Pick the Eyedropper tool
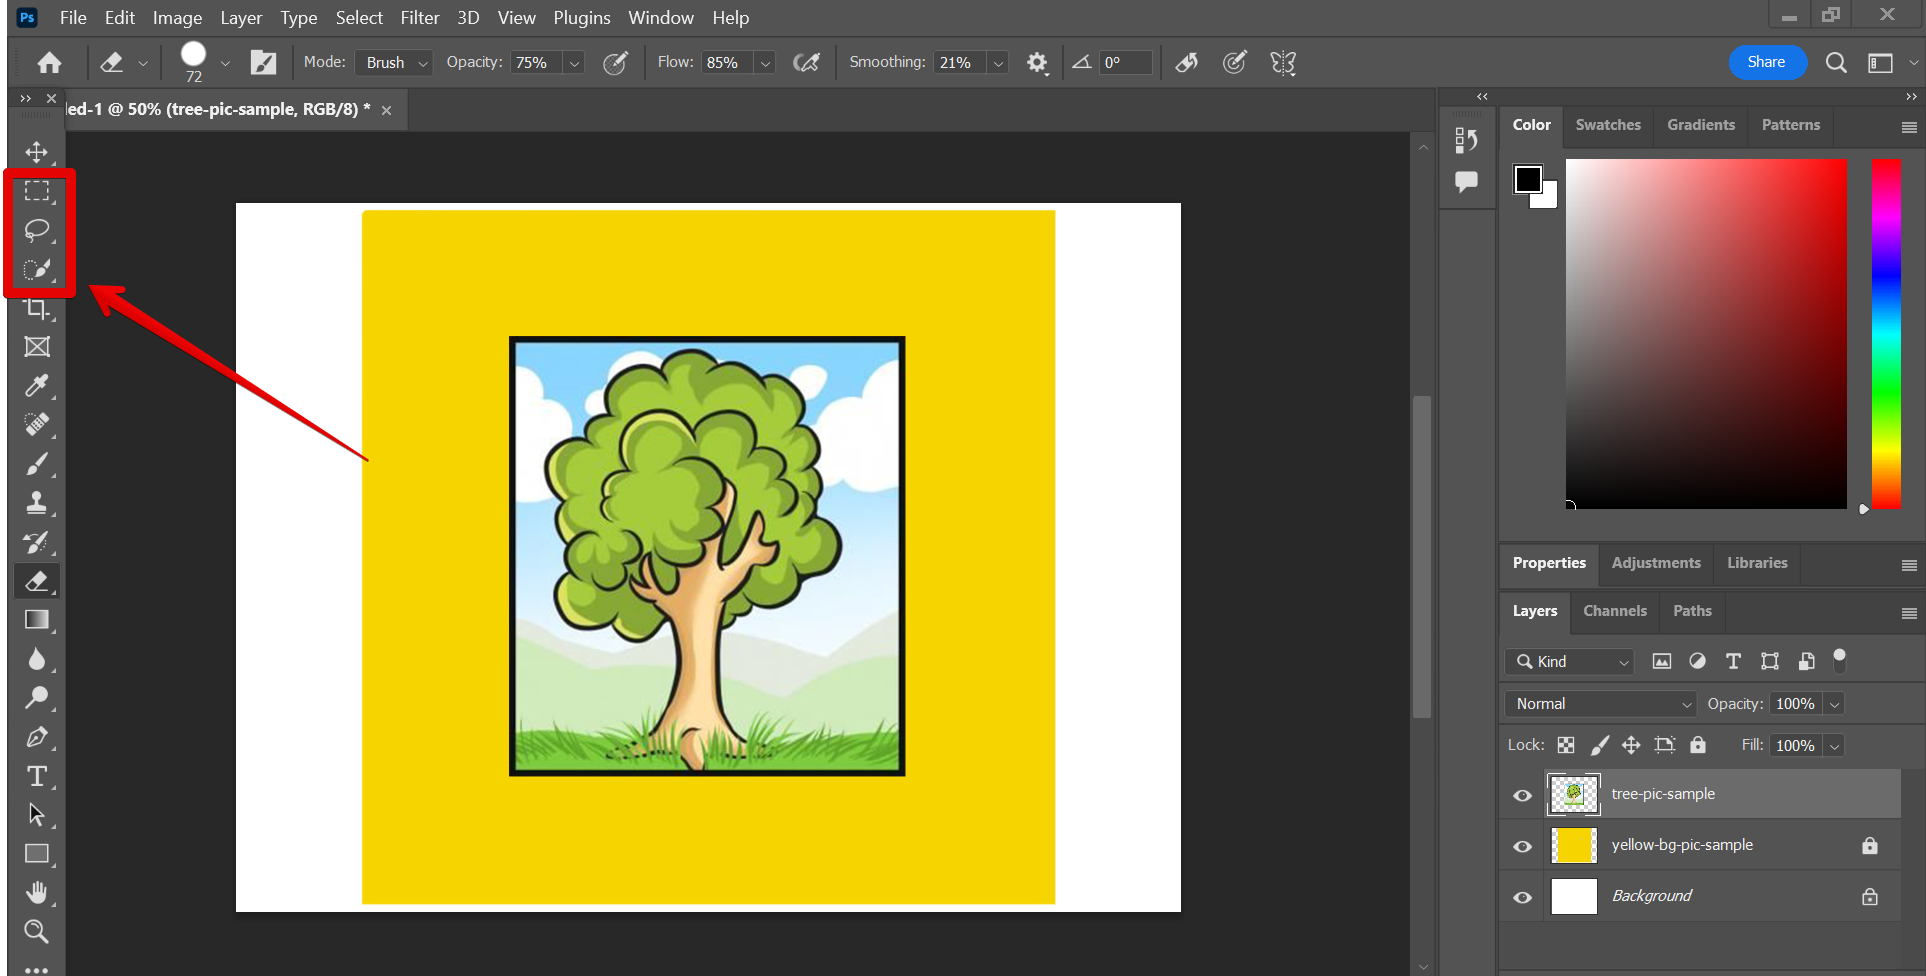This screenshot has width=1926, height=976. click(x=37, y=386)
